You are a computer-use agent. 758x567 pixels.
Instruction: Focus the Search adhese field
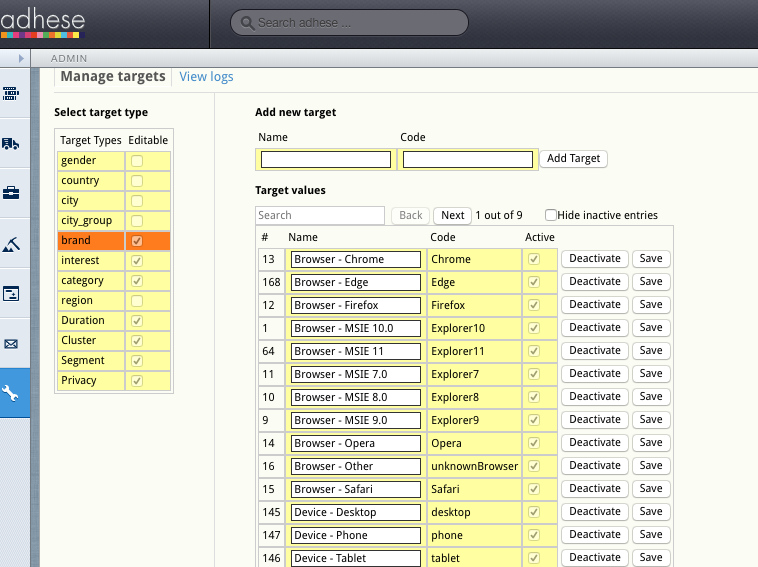pos(350,23)
